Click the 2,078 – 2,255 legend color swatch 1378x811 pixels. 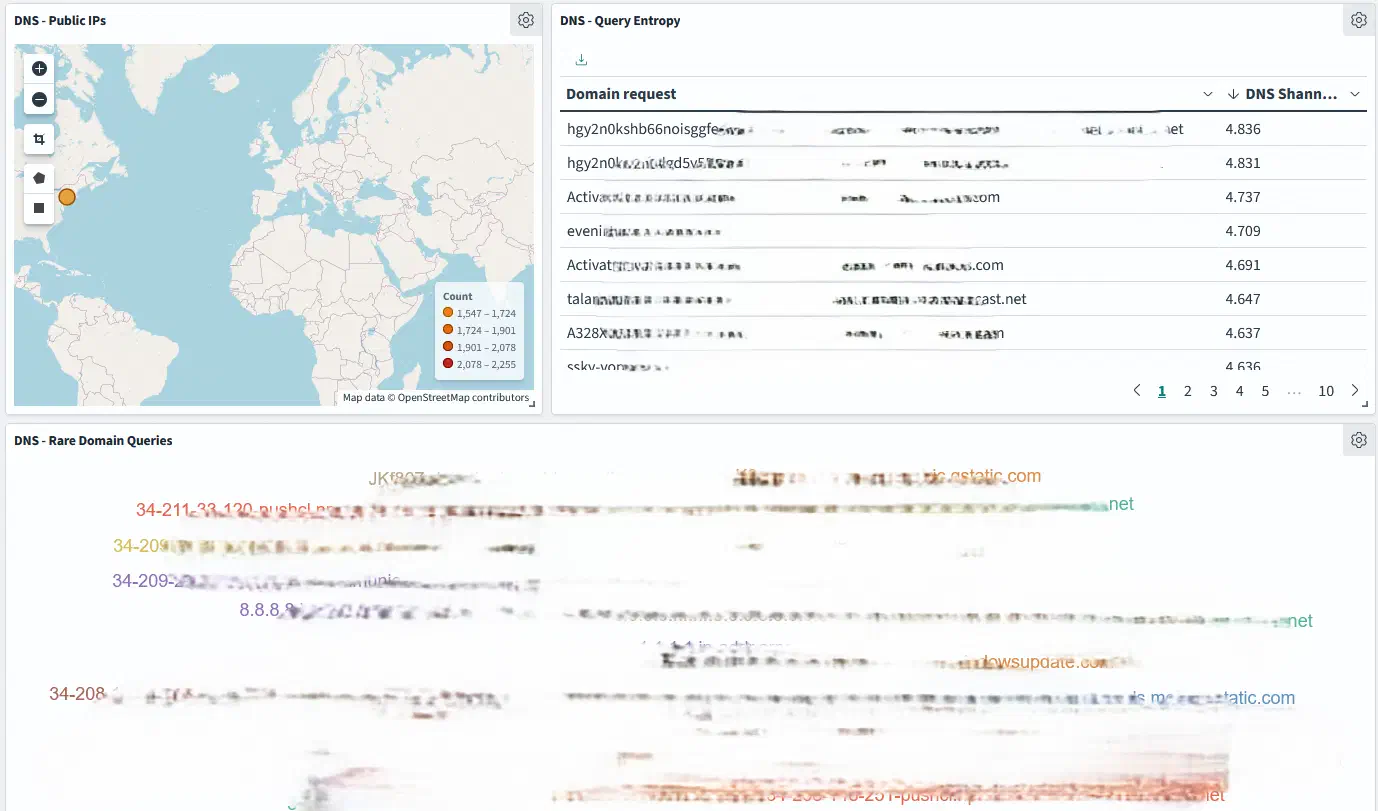click(x=448, y=364)
